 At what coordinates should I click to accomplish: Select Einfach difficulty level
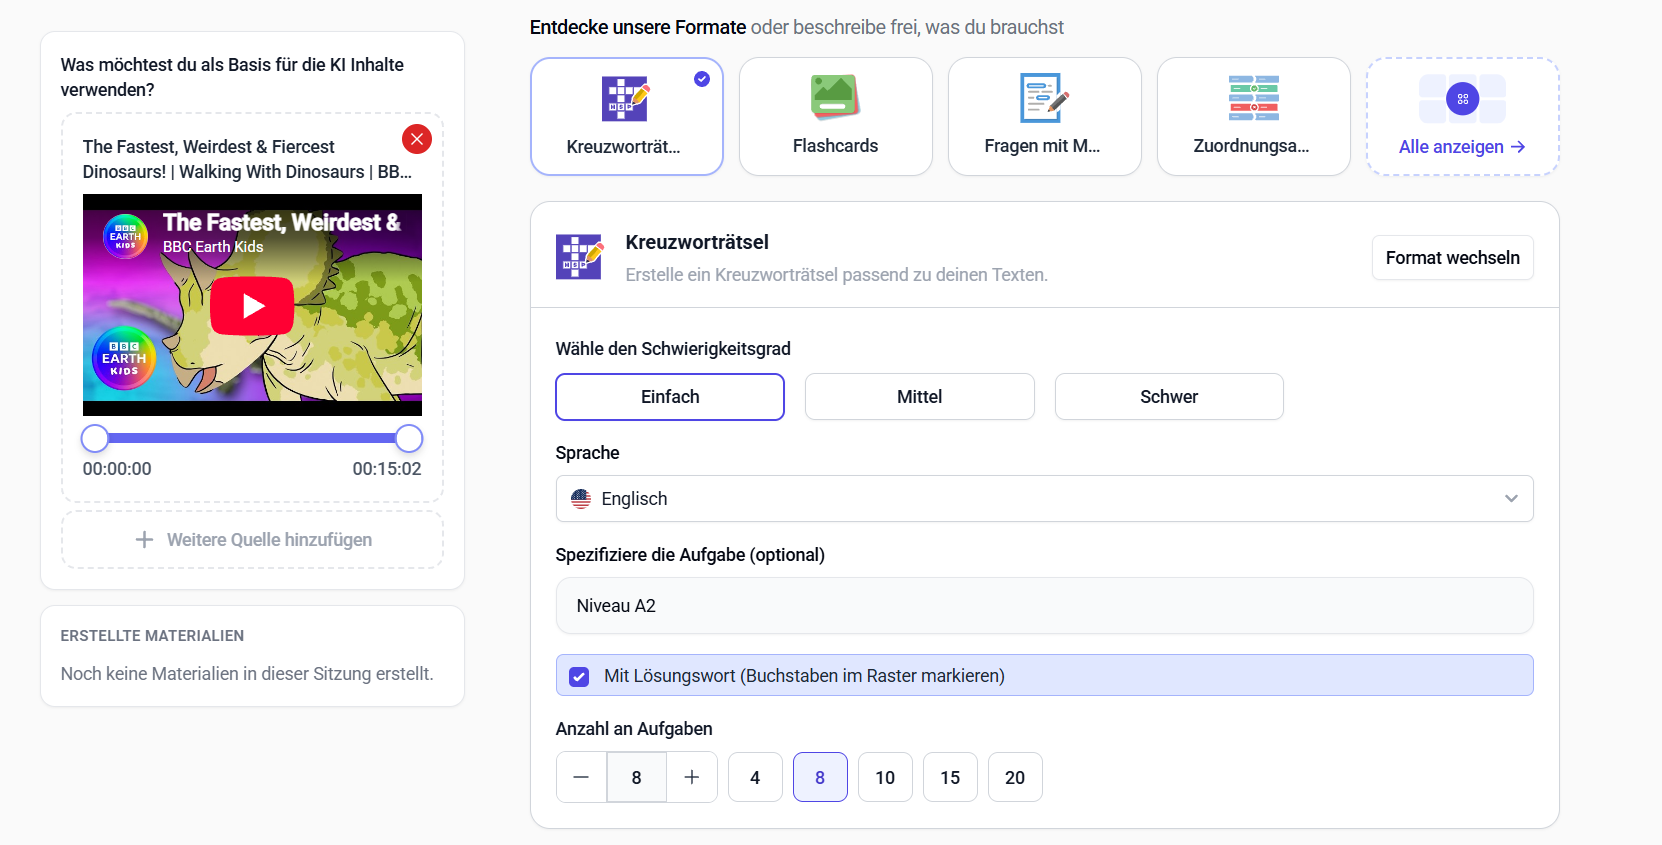coord(670,397)
